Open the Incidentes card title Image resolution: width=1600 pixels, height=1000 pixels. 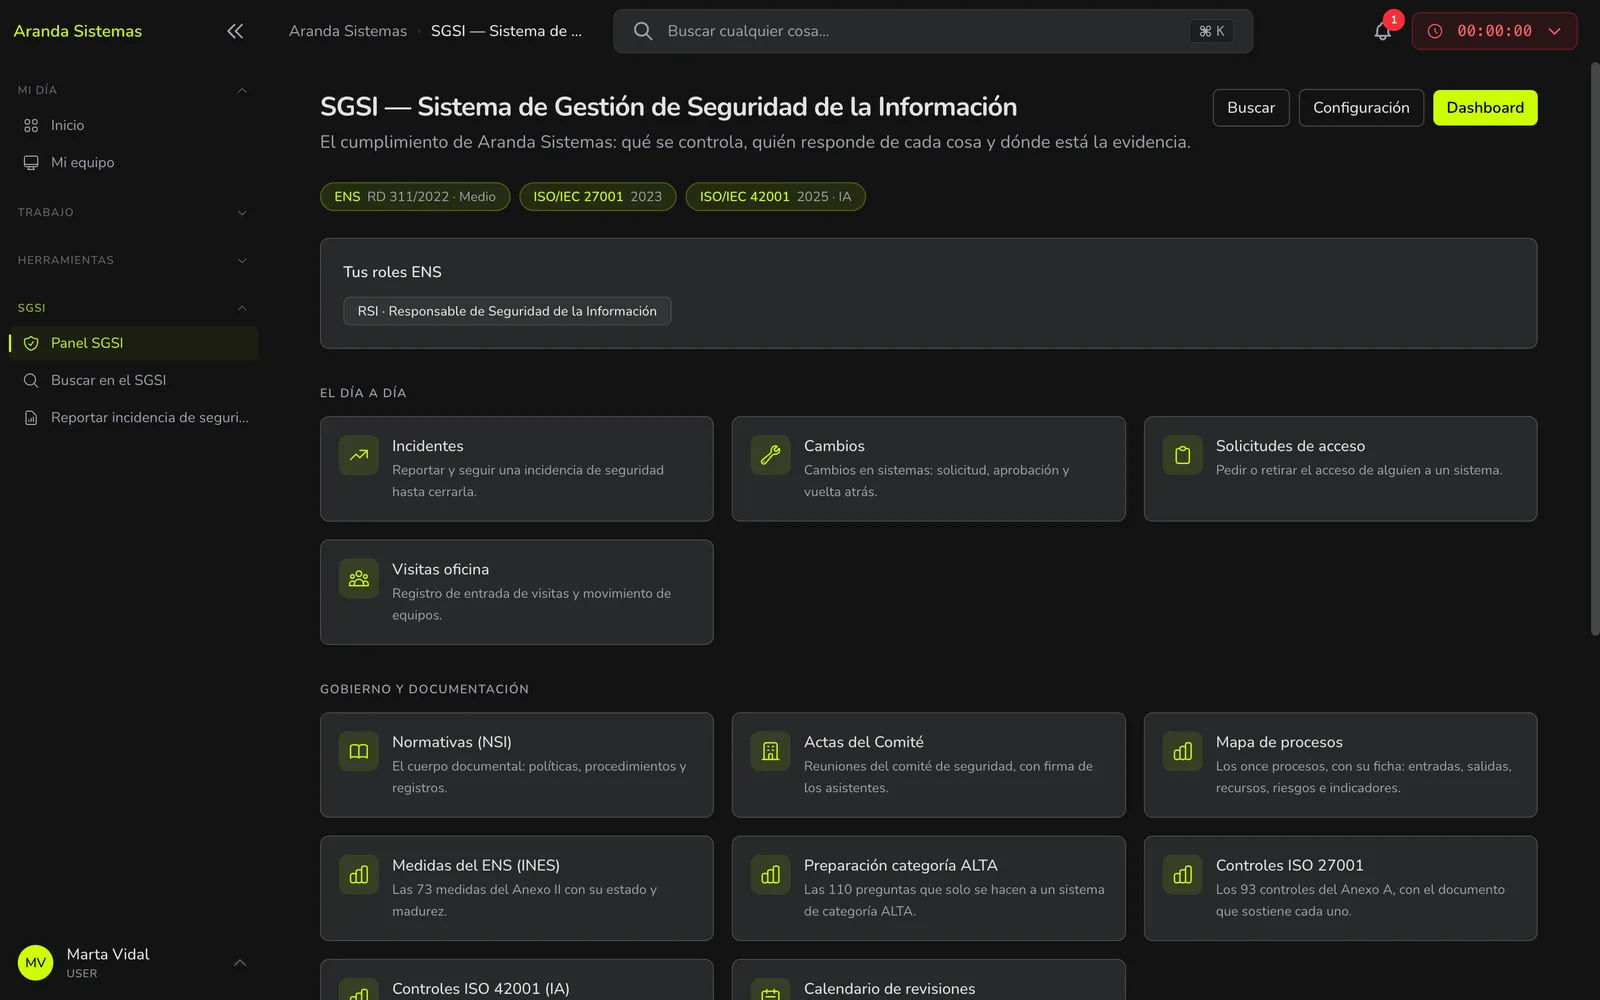coord(428,446)
